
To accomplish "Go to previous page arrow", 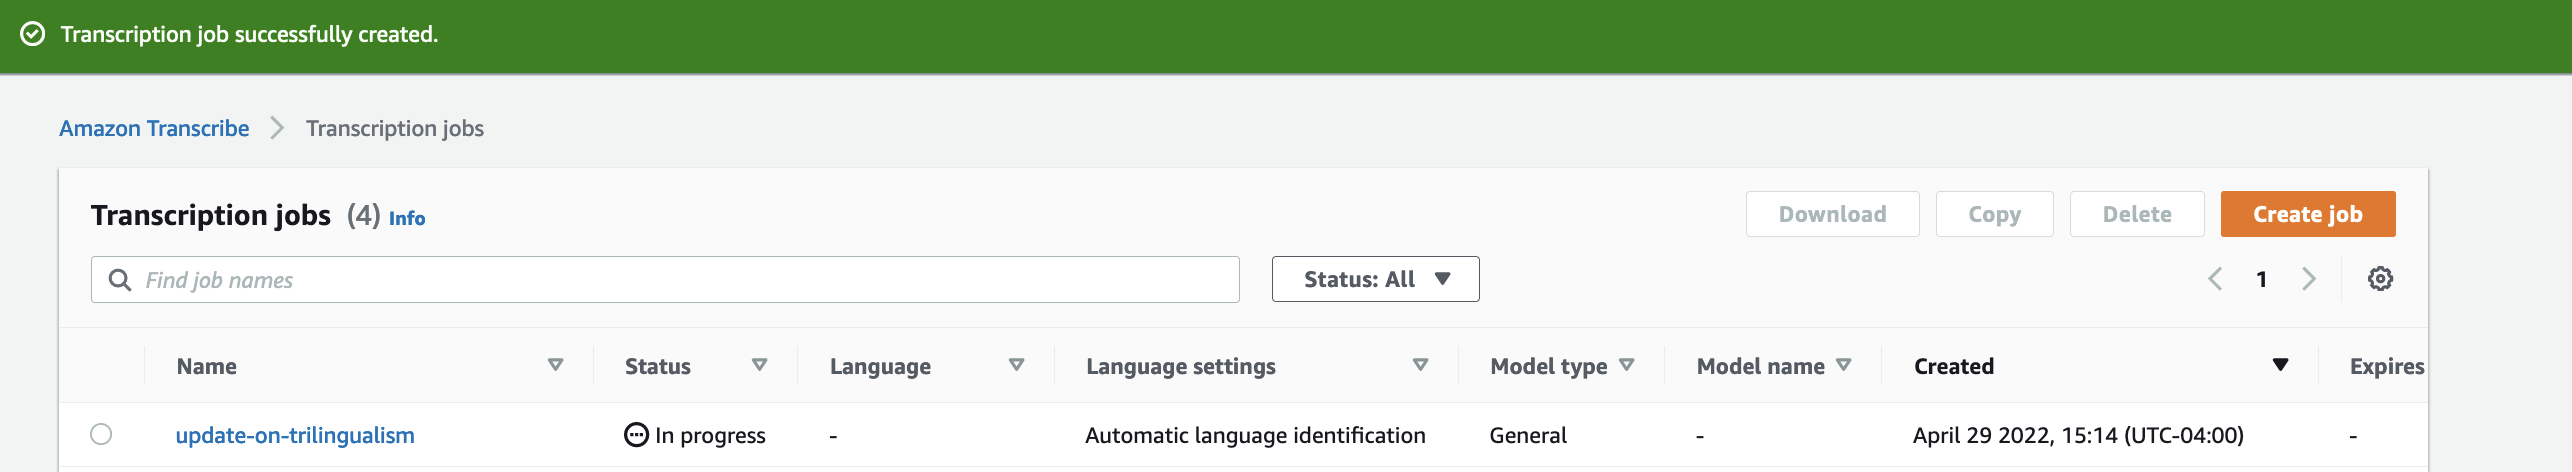I will pyautogui.click(x=2215, y=279).
